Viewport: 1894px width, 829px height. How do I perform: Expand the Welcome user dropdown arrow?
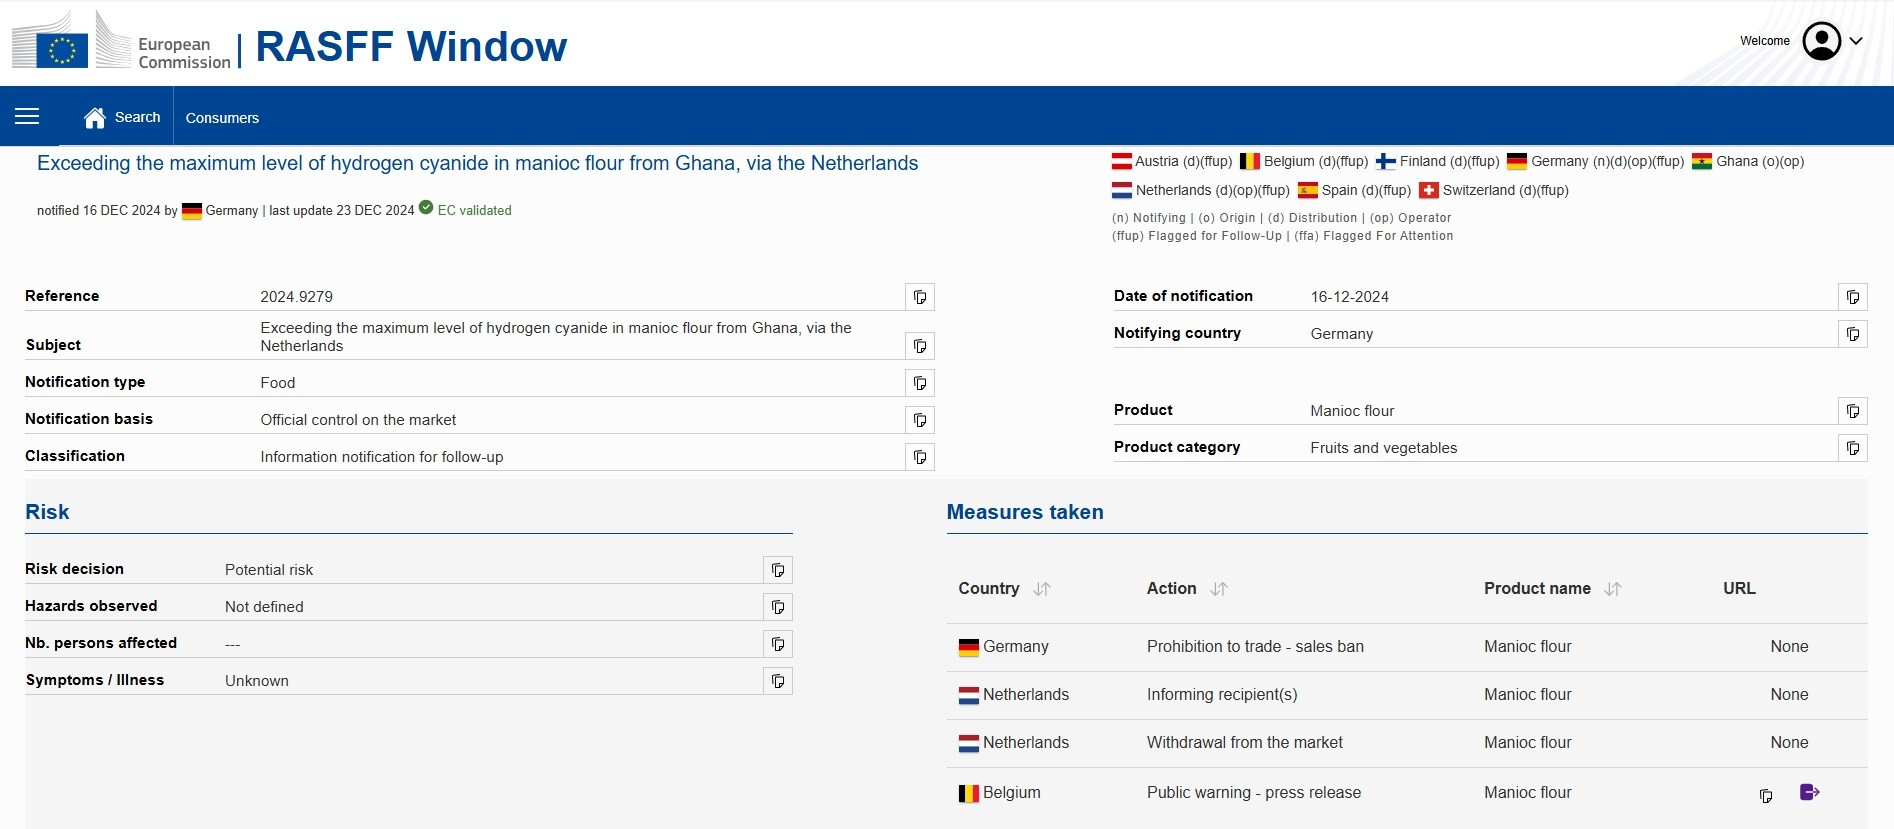(1856, 41)
